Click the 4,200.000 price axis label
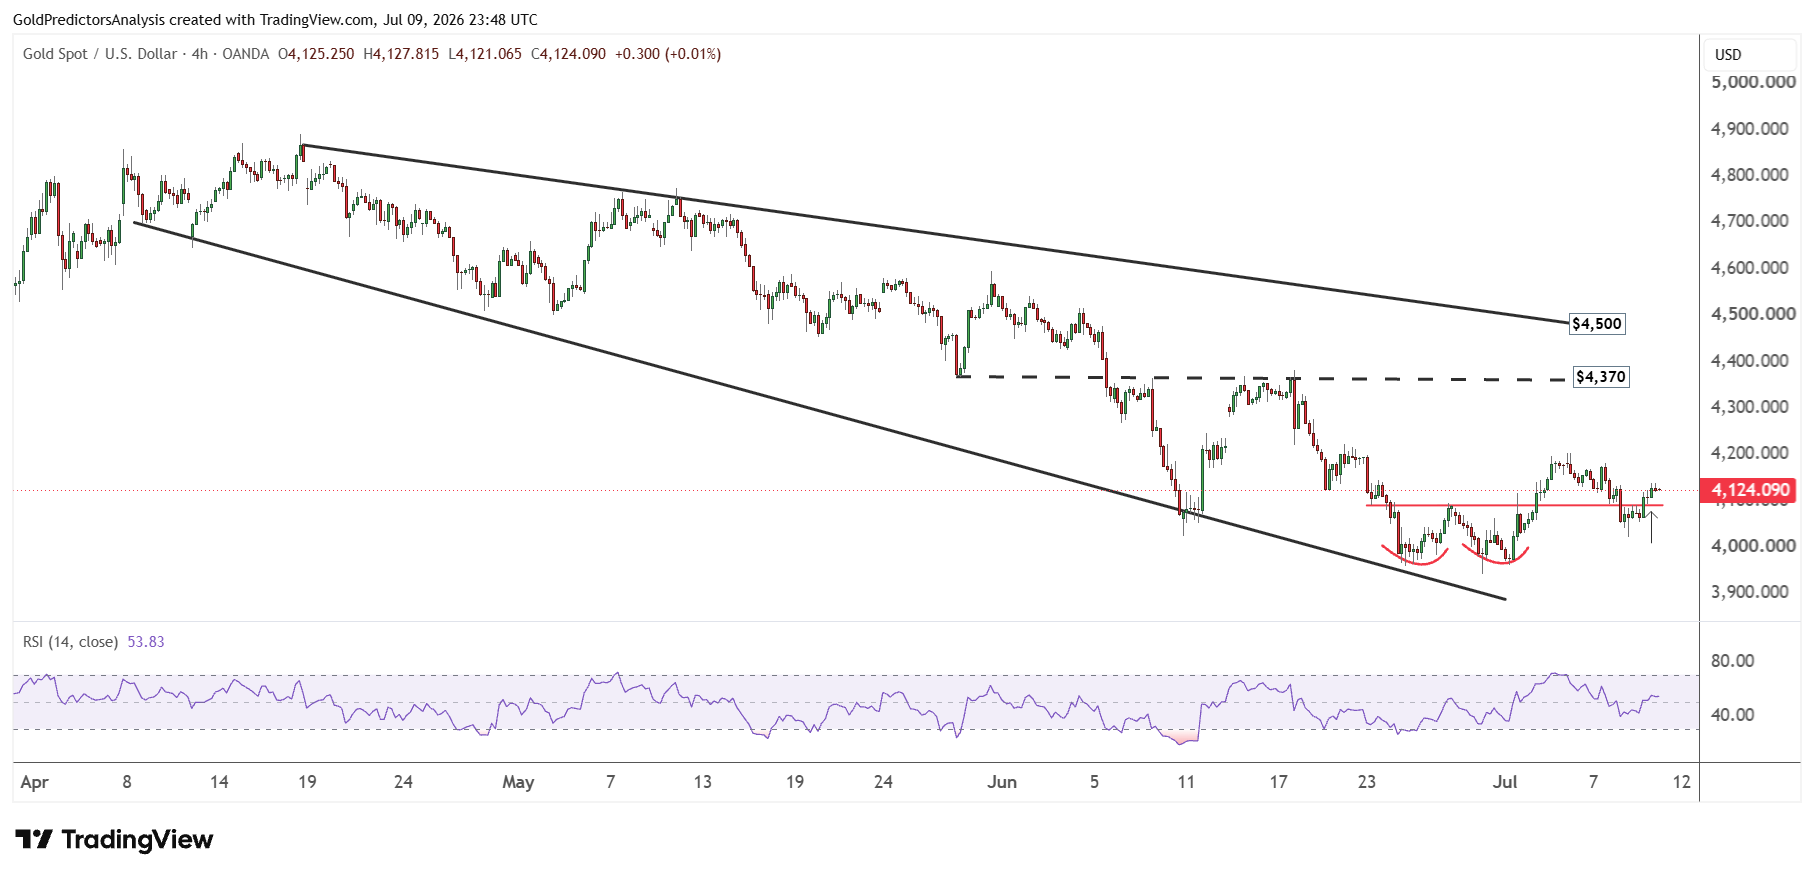 (1750, 453)
